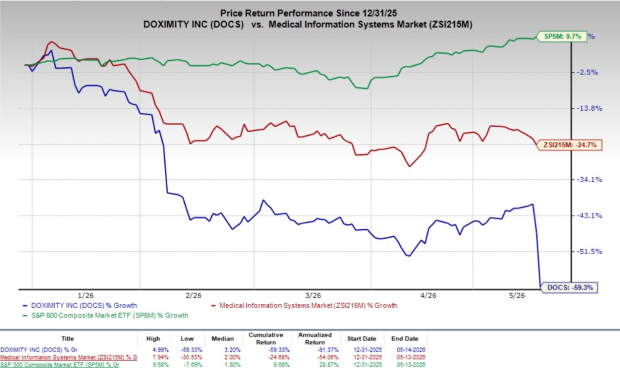Click SP5M row Median value 1.80%
620x368 pixels.
coord(233,364)
